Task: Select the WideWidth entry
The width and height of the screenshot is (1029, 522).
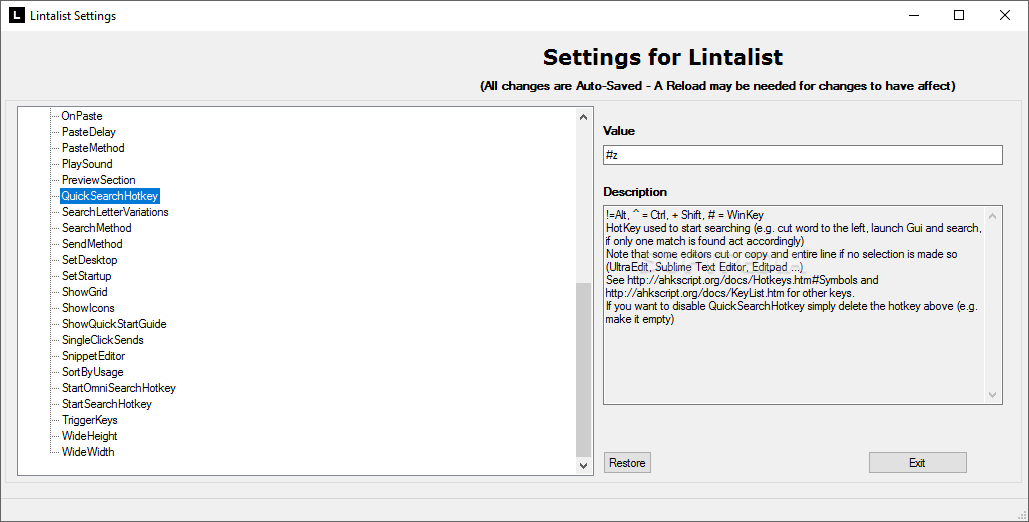Action: [88, 452]
